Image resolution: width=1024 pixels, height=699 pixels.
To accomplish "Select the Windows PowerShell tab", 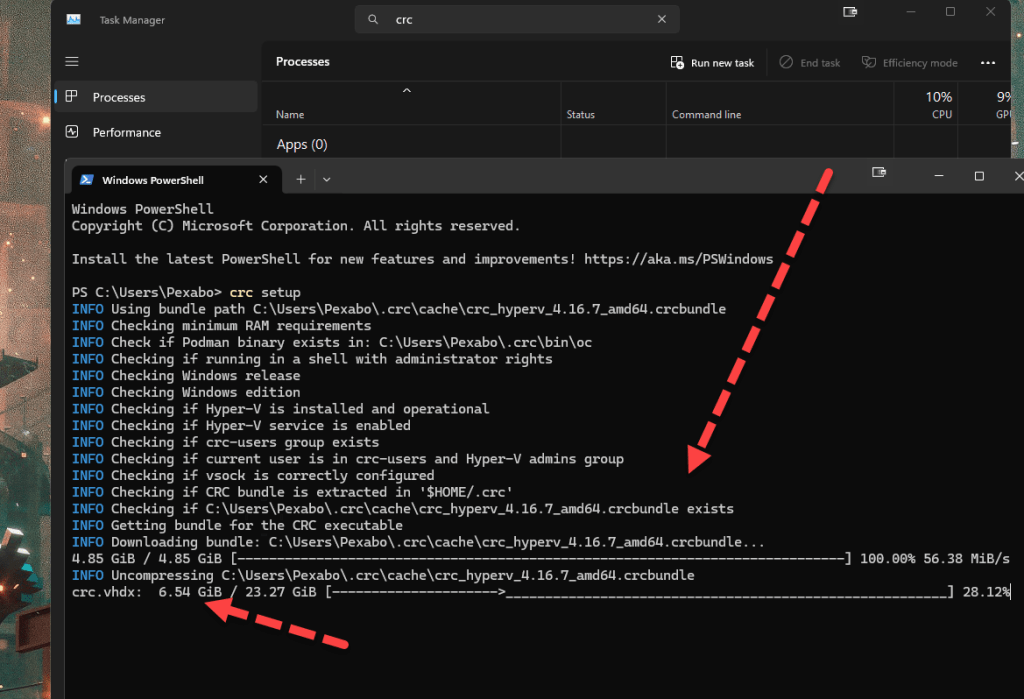I will [176, 180].
